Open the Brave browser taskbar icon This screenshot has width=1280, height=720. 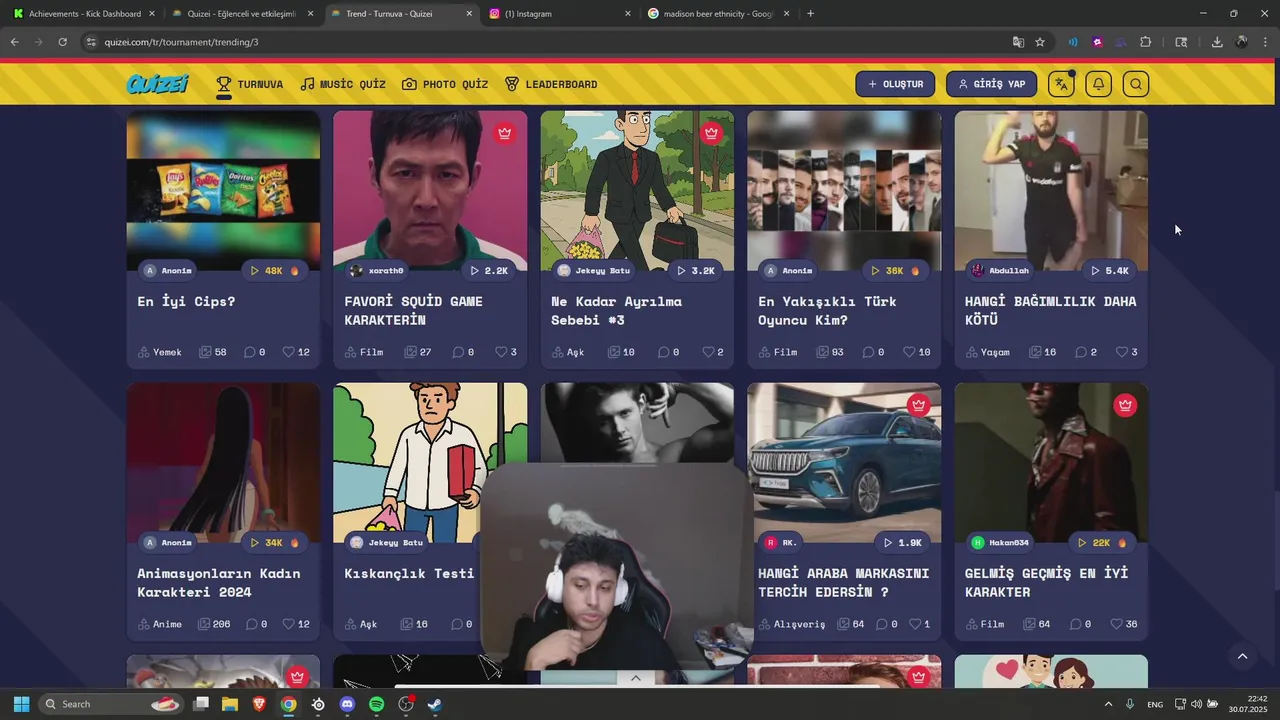tap(259, 704)
